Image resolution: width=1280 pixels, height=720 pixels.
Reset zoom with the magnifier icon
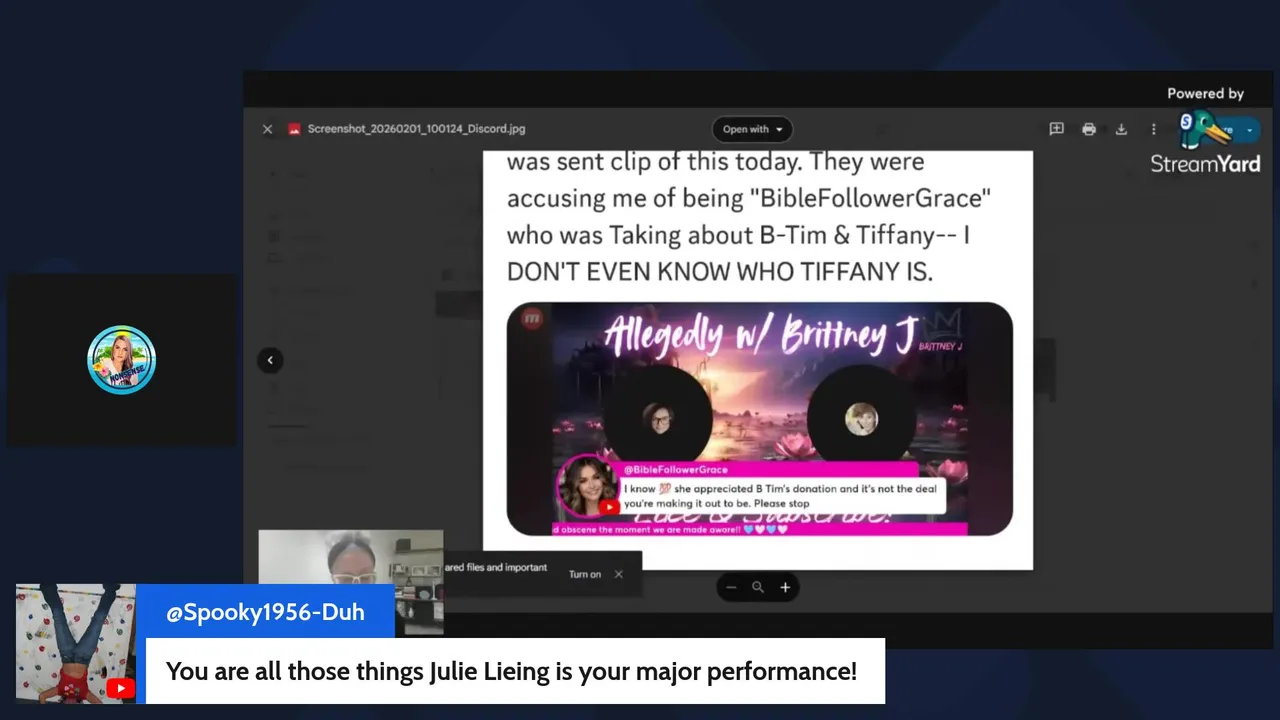(x=758, y=588)
